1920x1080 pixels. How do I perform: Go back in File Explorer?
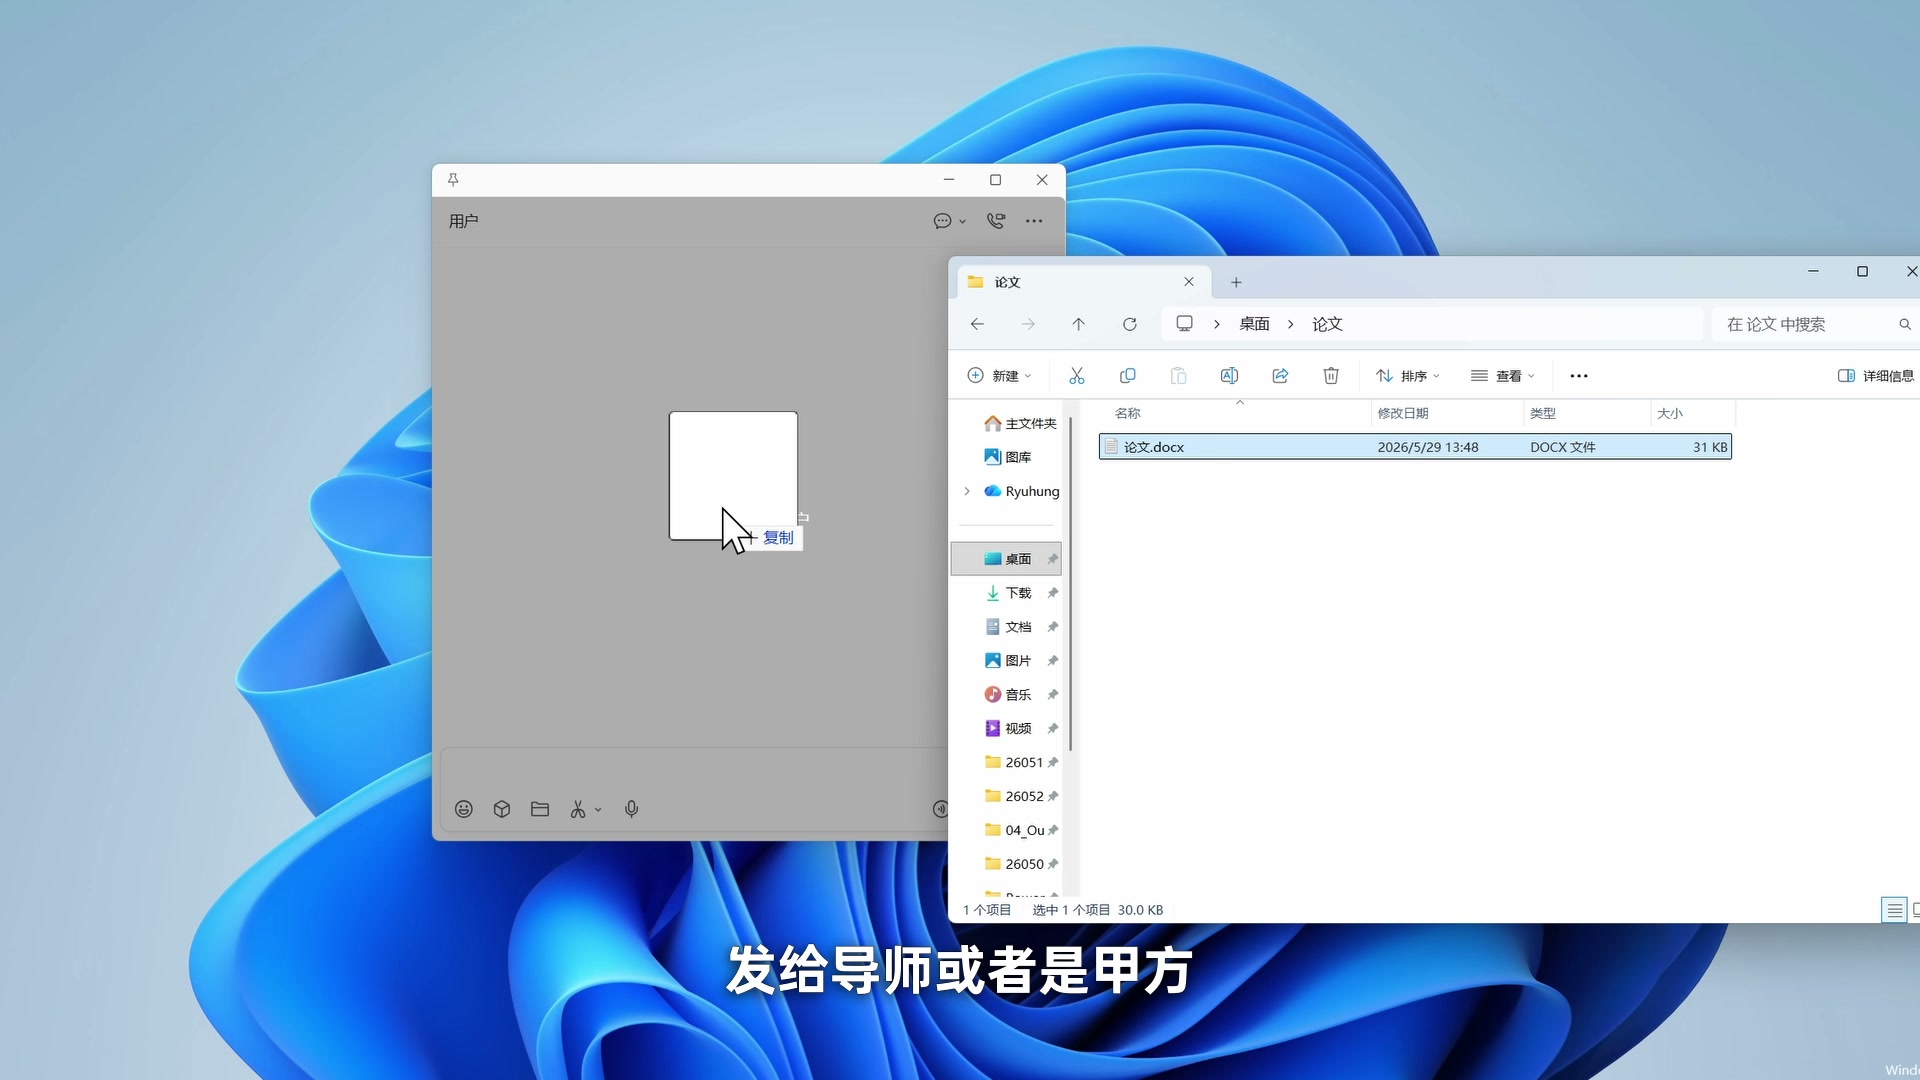(x=977, y=324)
